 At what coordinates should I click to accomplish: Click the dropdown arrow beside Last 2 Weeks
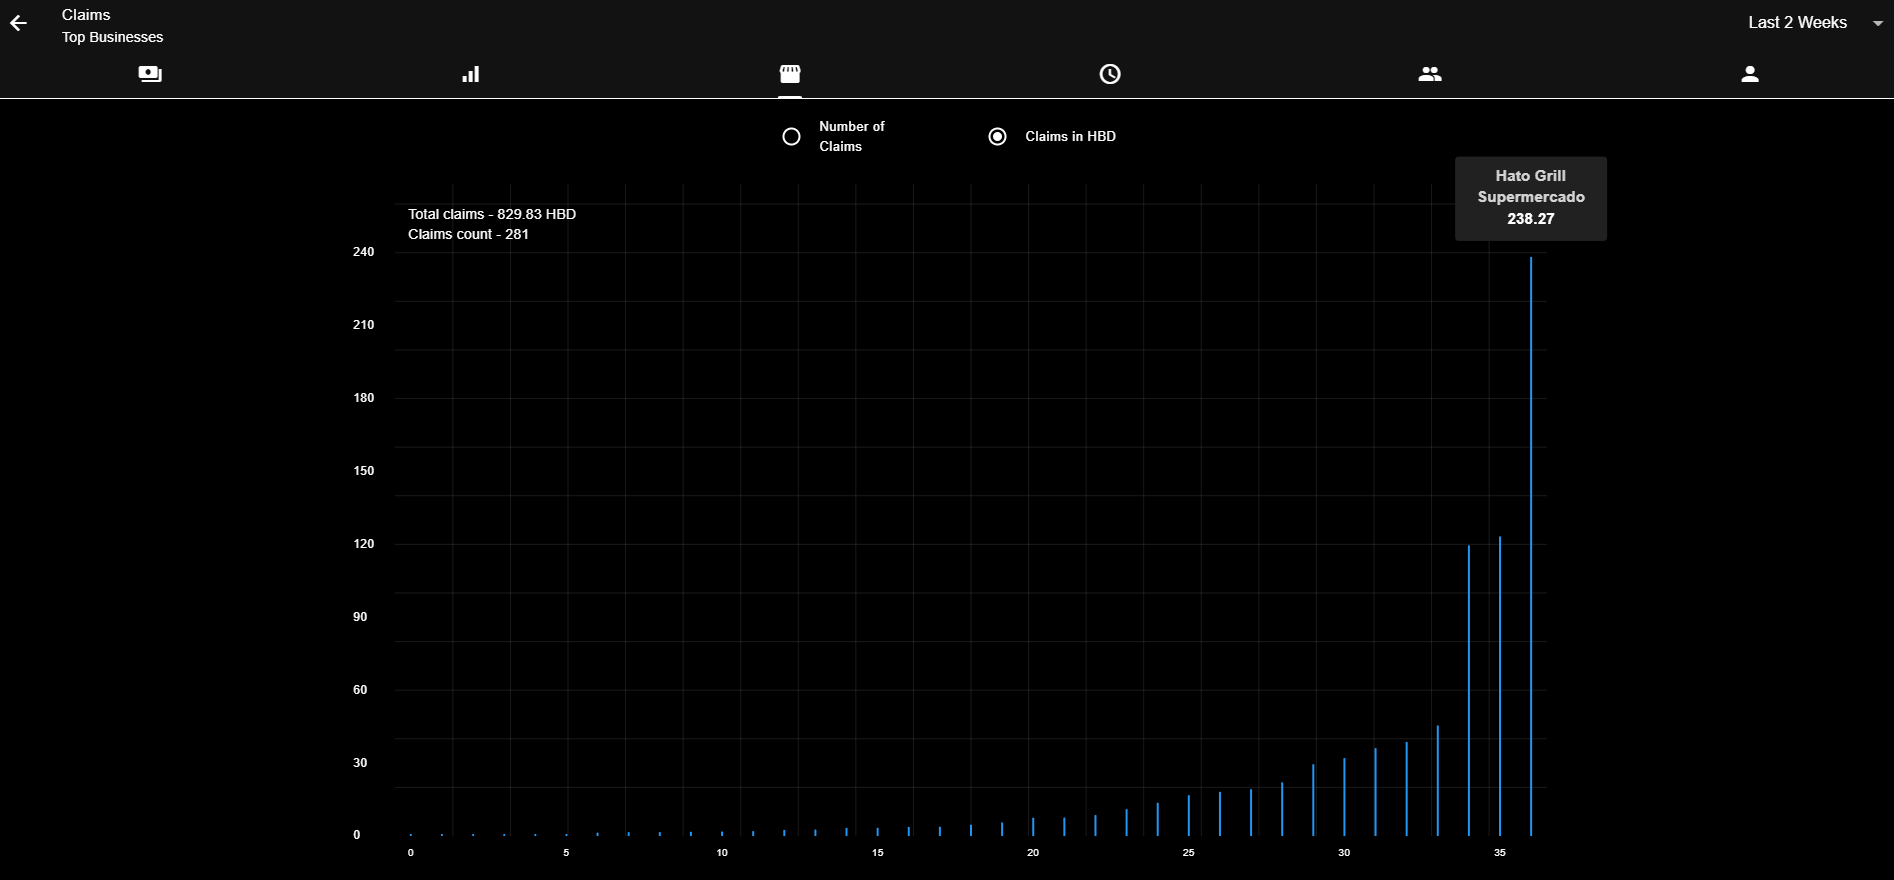[x=1877, y=23]
